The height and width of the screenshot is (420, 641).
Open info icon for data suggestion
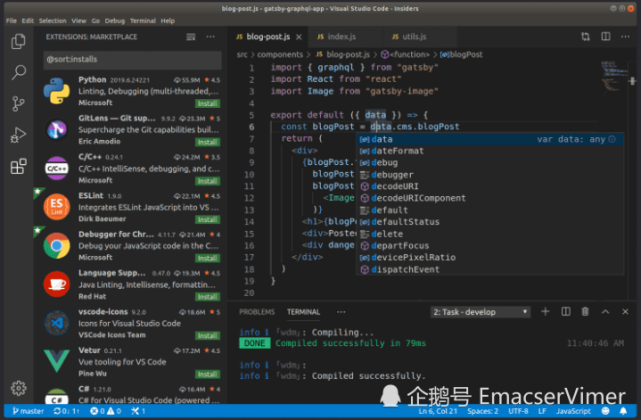612,139
